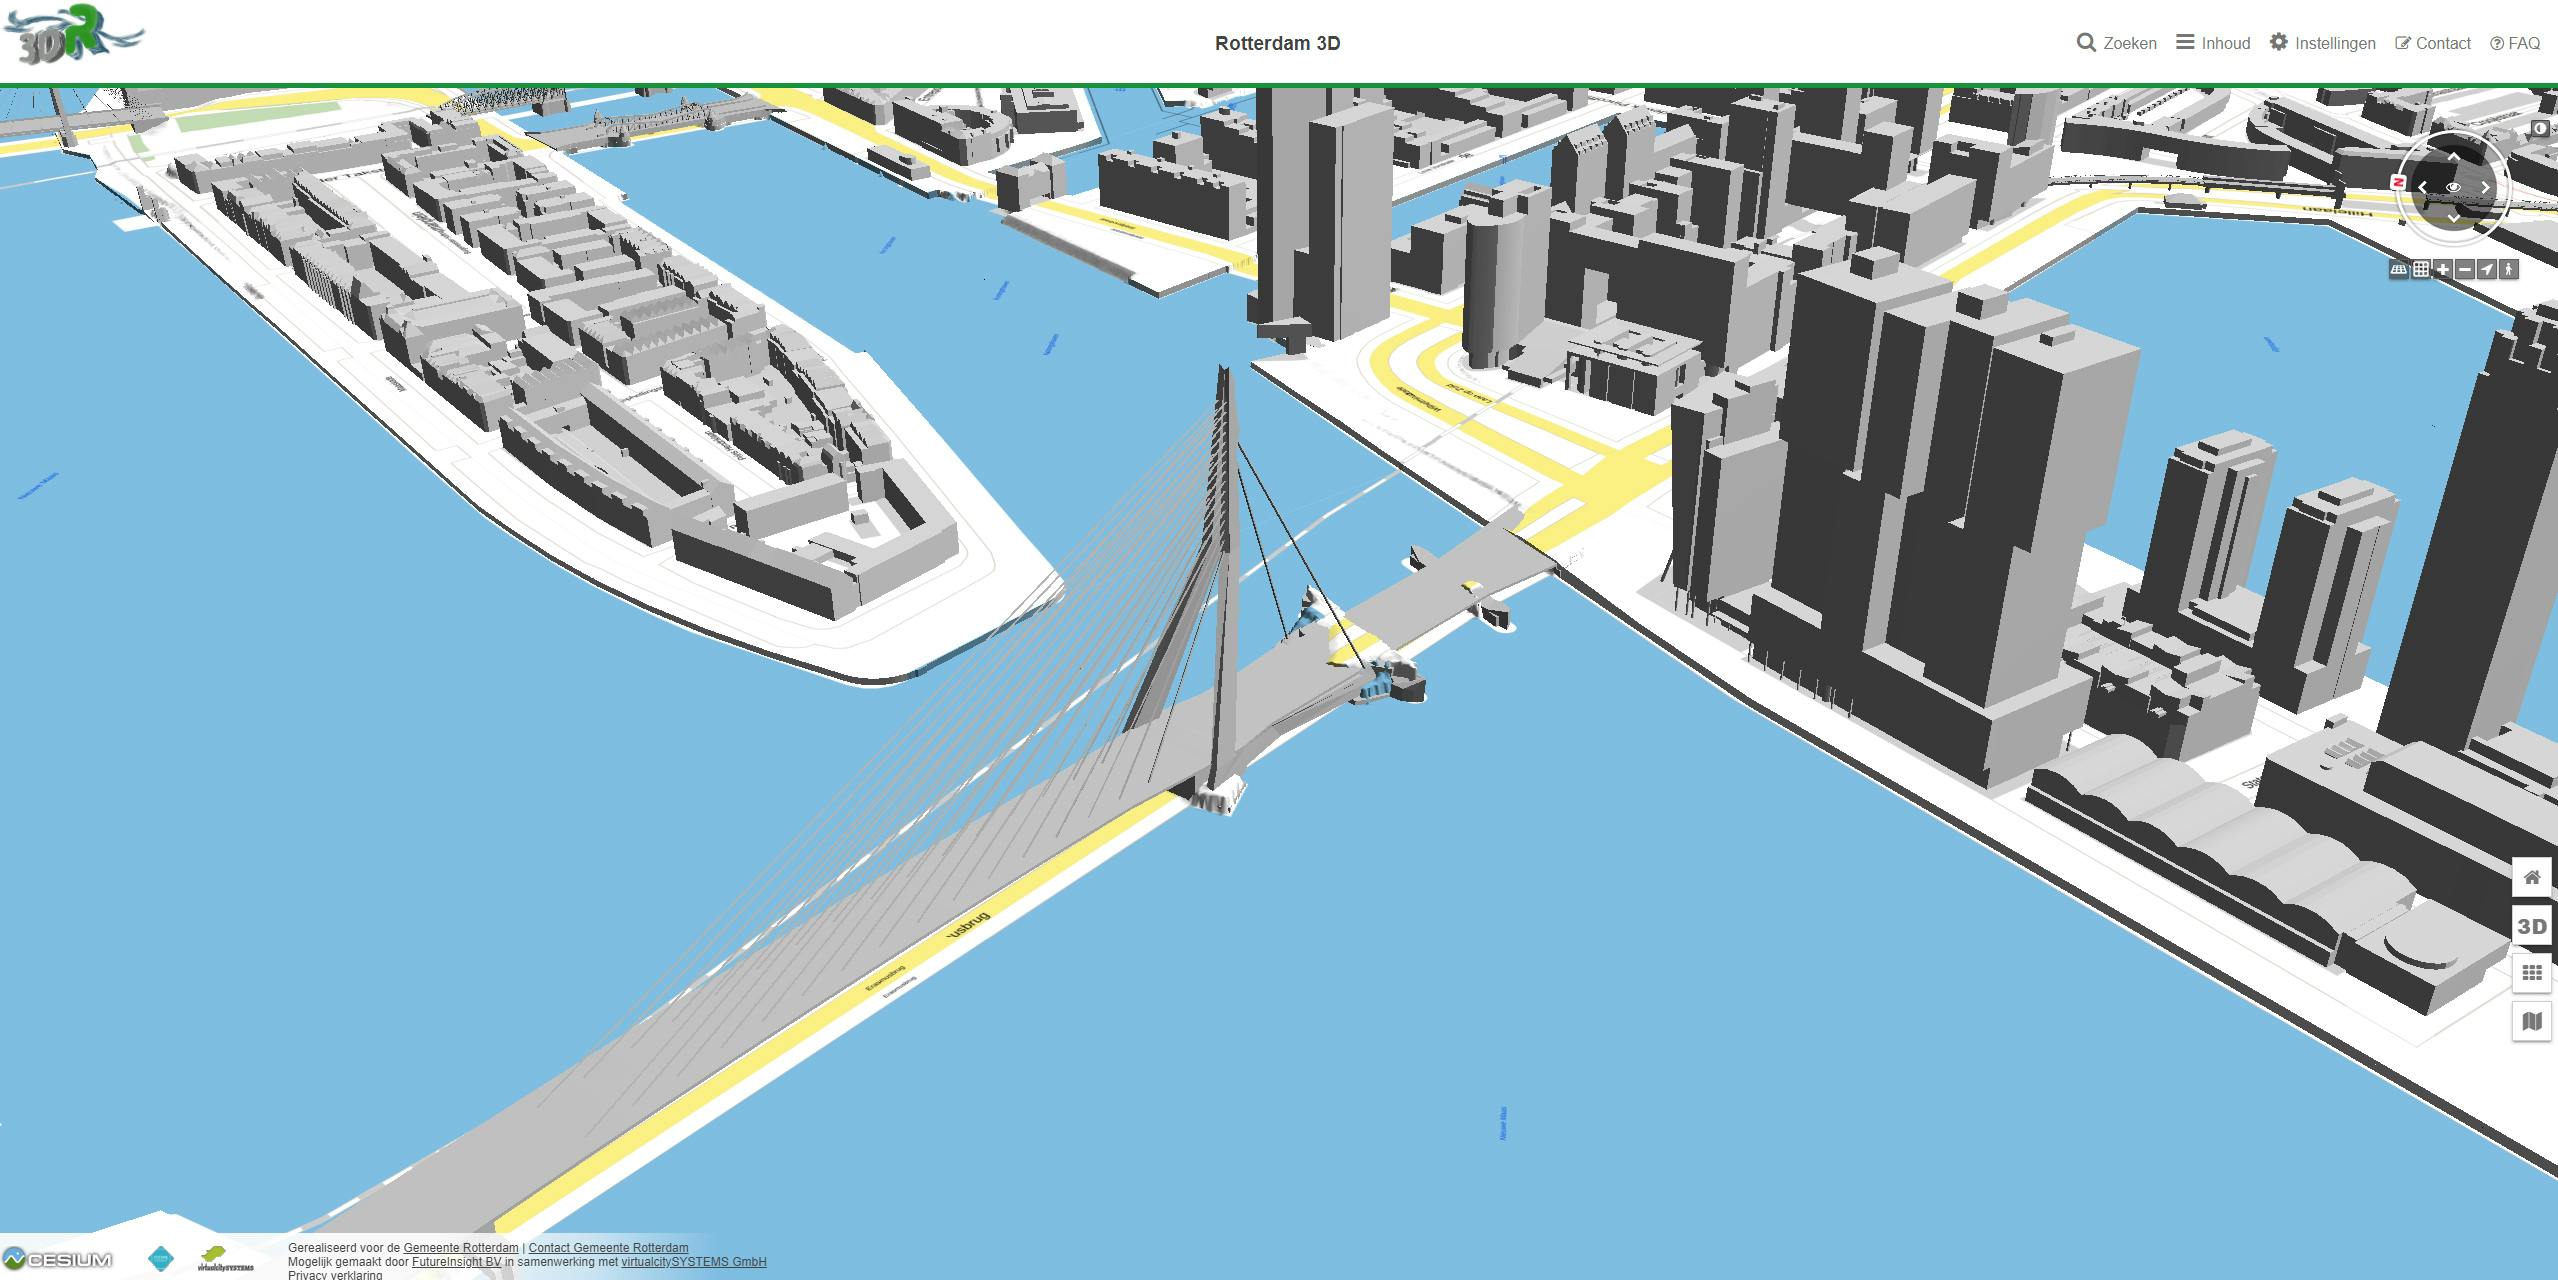
Task: Click the zoom out minus icon
Action: (2465, 269)
